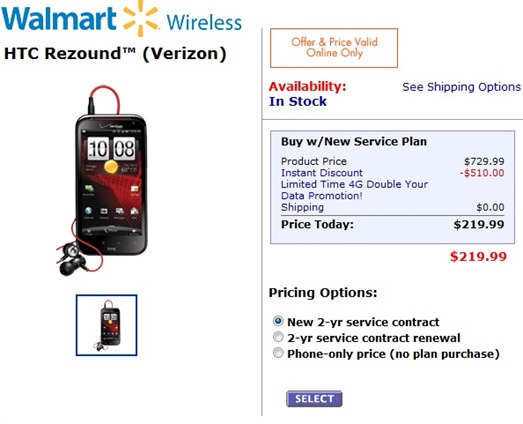Image resolution: width=523 pixels, height=424 pixels.
Task: Click the SELECT button
Action: 314,399
